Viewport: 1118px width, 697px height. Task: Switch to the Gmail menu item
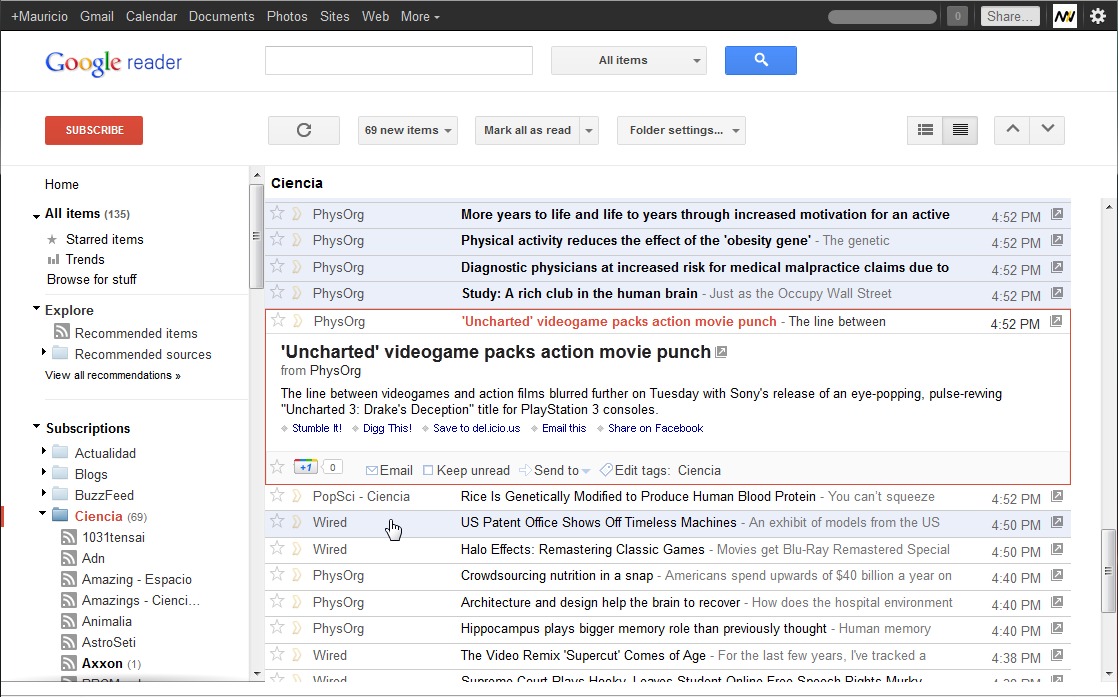tap(96, 16)
